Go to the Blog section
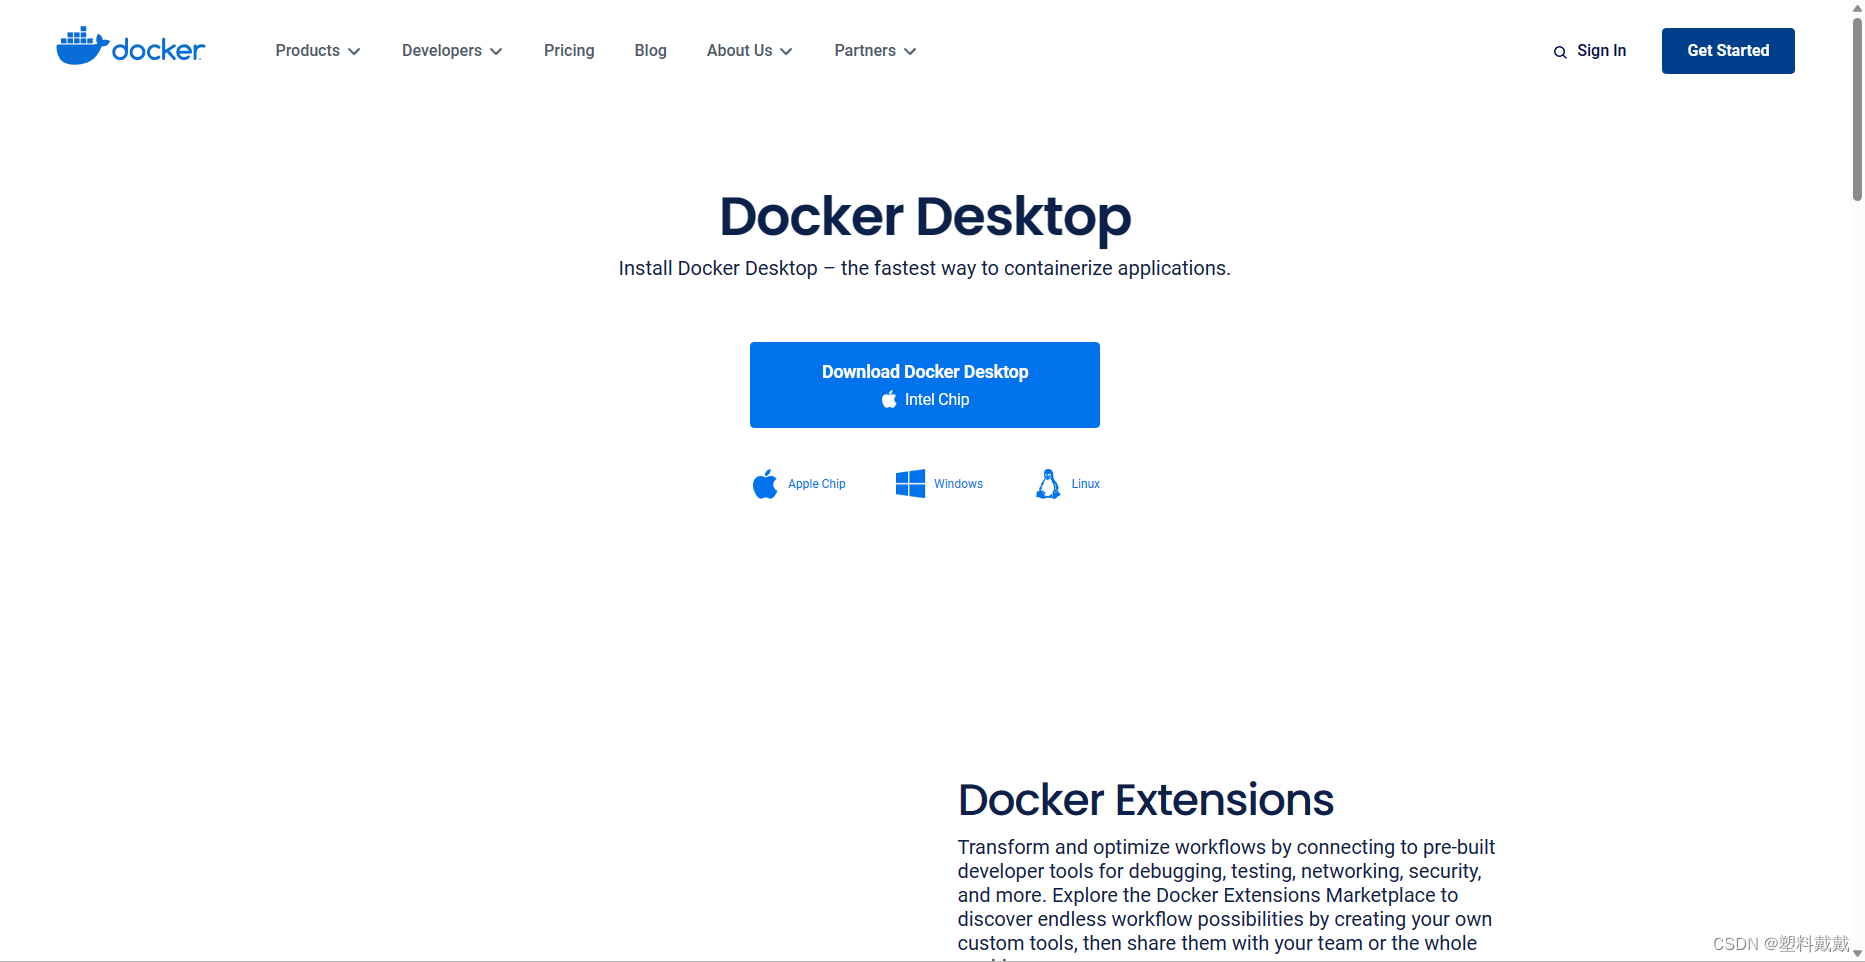 pos(650,50)
